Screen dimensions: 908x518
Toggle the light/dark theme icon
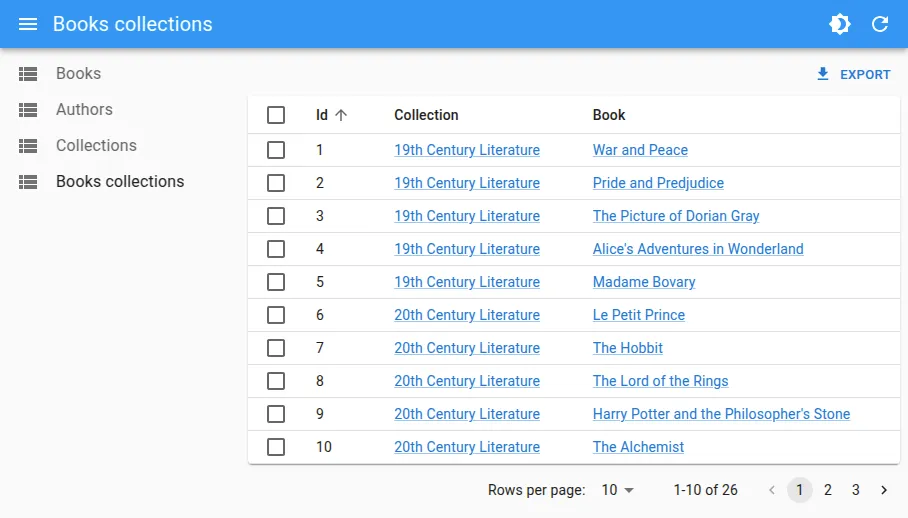(x=840, y=24)
